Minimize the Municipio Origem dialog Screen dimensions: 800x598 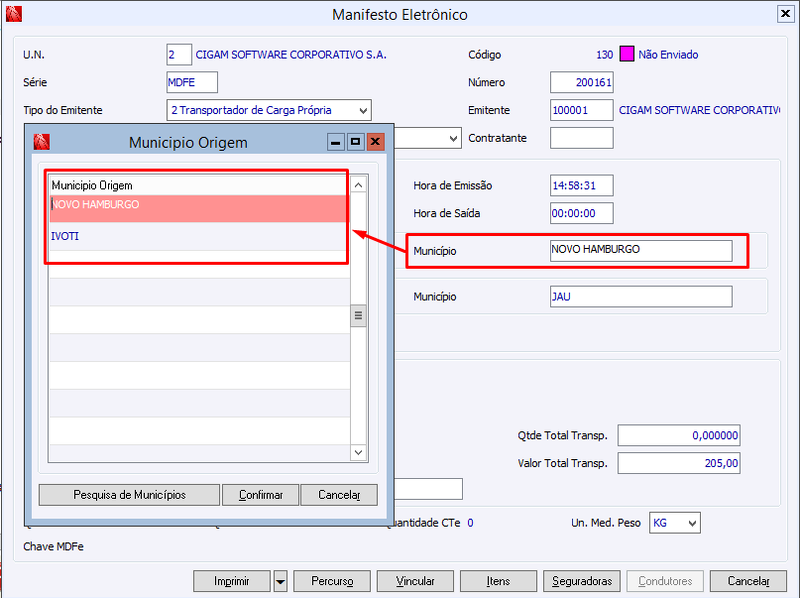(x=335, y=142)
